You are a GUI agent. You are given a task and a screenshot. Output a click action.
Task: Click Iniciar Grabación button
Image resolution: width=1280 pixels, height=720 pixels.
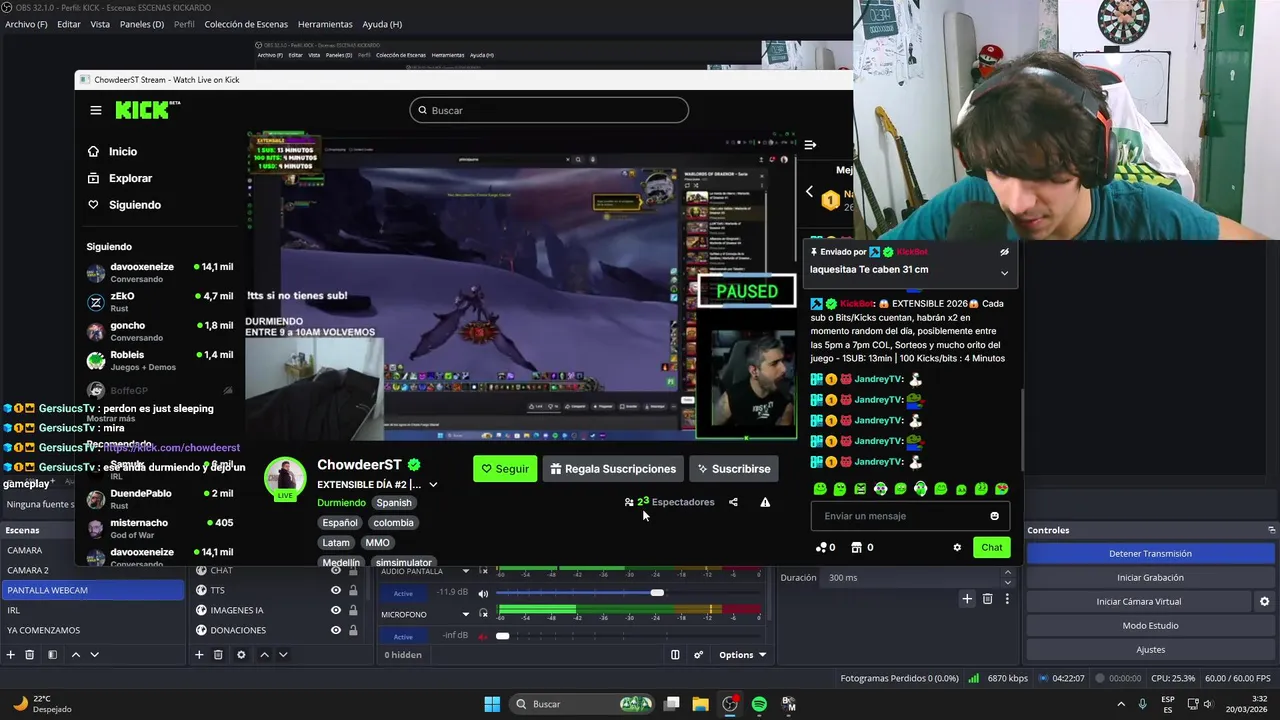(x=1150, y=578)
